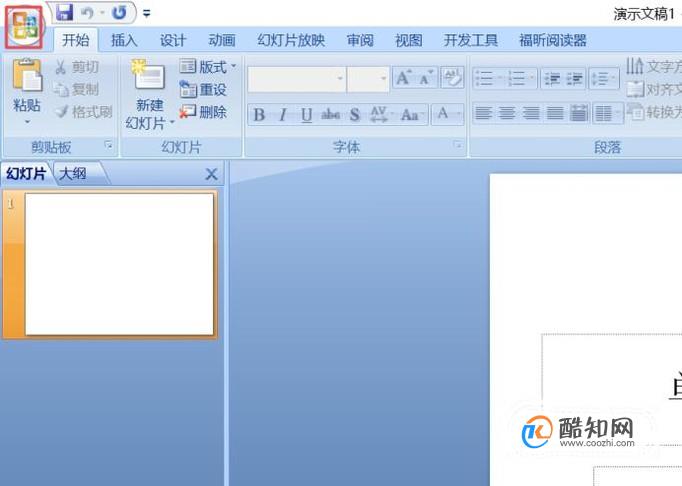Click the Paste clipboard icon

pos(27,75)
